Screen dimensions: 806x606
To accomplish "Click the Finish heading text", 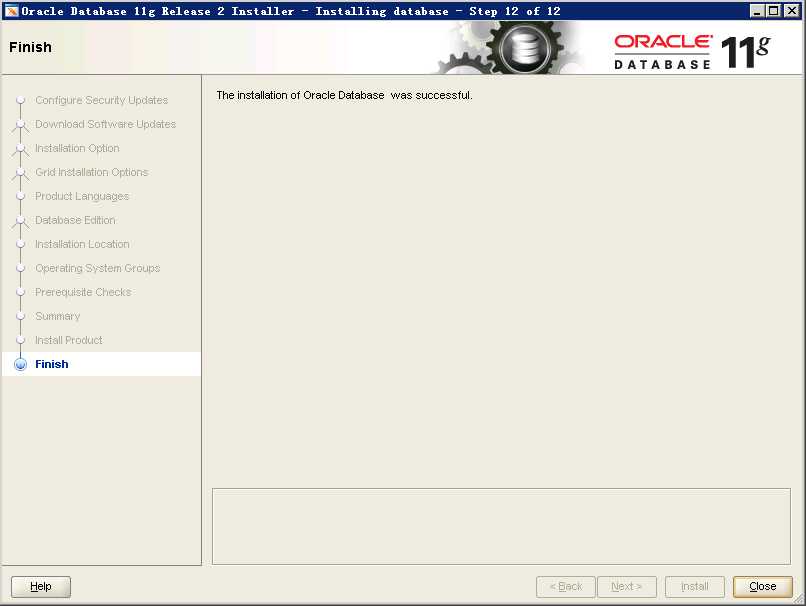I will [x=30, y=47].
